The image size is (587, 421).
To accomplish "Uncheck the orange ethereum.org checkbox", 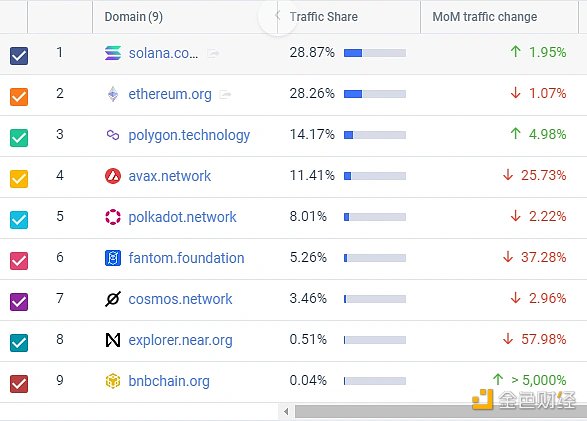I will [x=19, y=97].
